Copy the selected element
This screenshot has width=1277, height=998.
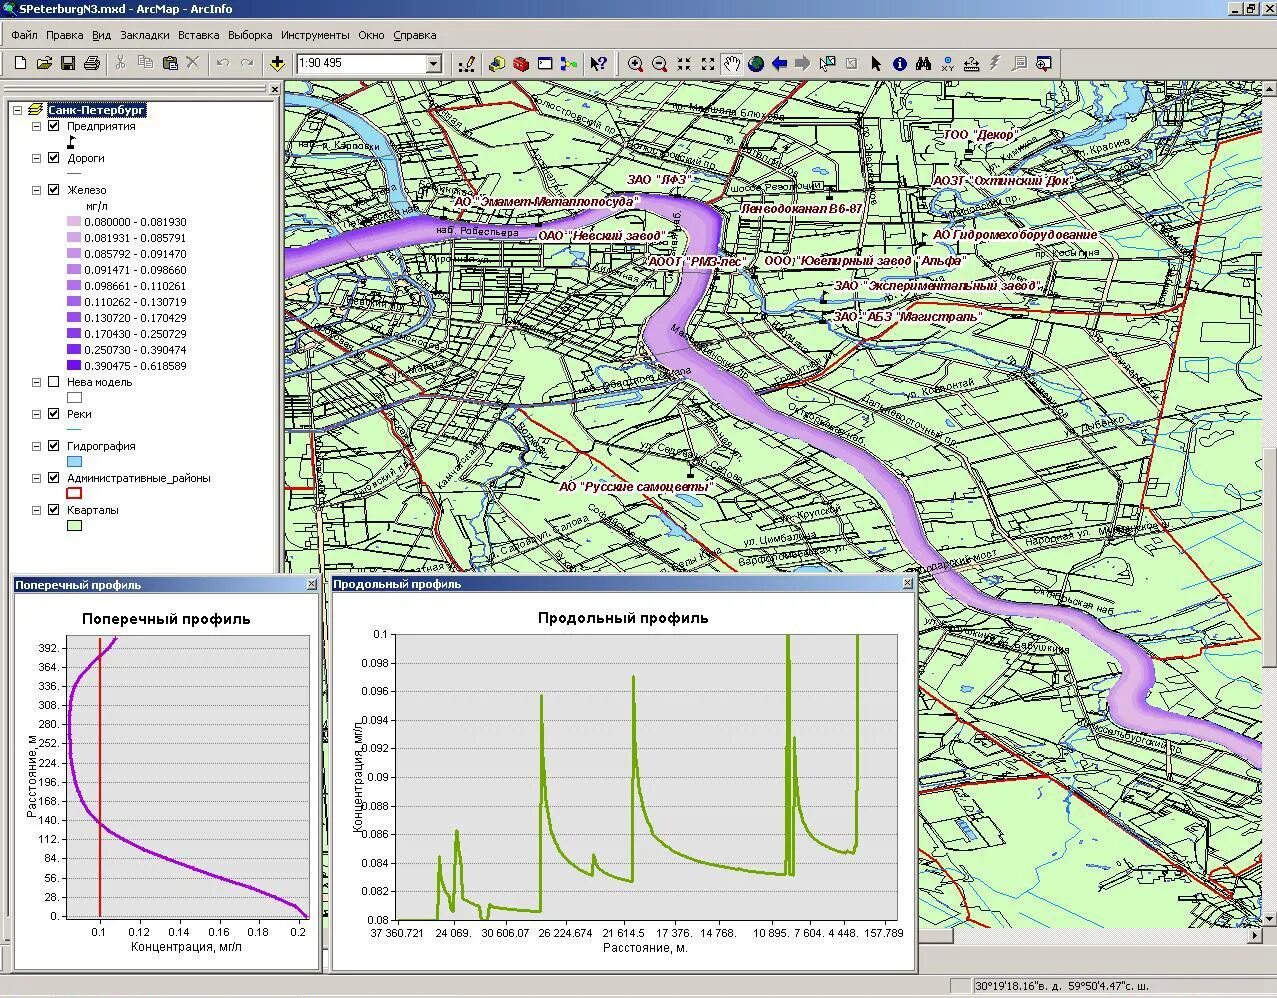pyautogui.click(x=145, y=63)
